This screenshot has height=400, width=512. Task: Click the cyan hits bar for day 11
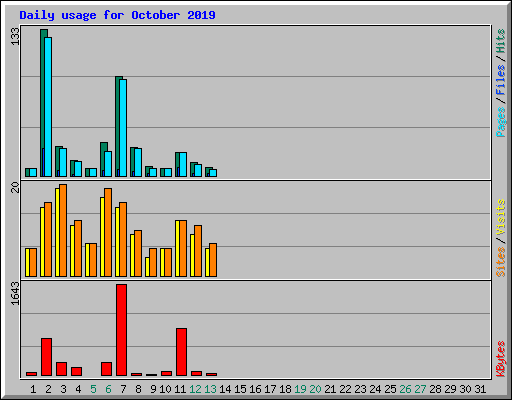(x=183, y=164)
